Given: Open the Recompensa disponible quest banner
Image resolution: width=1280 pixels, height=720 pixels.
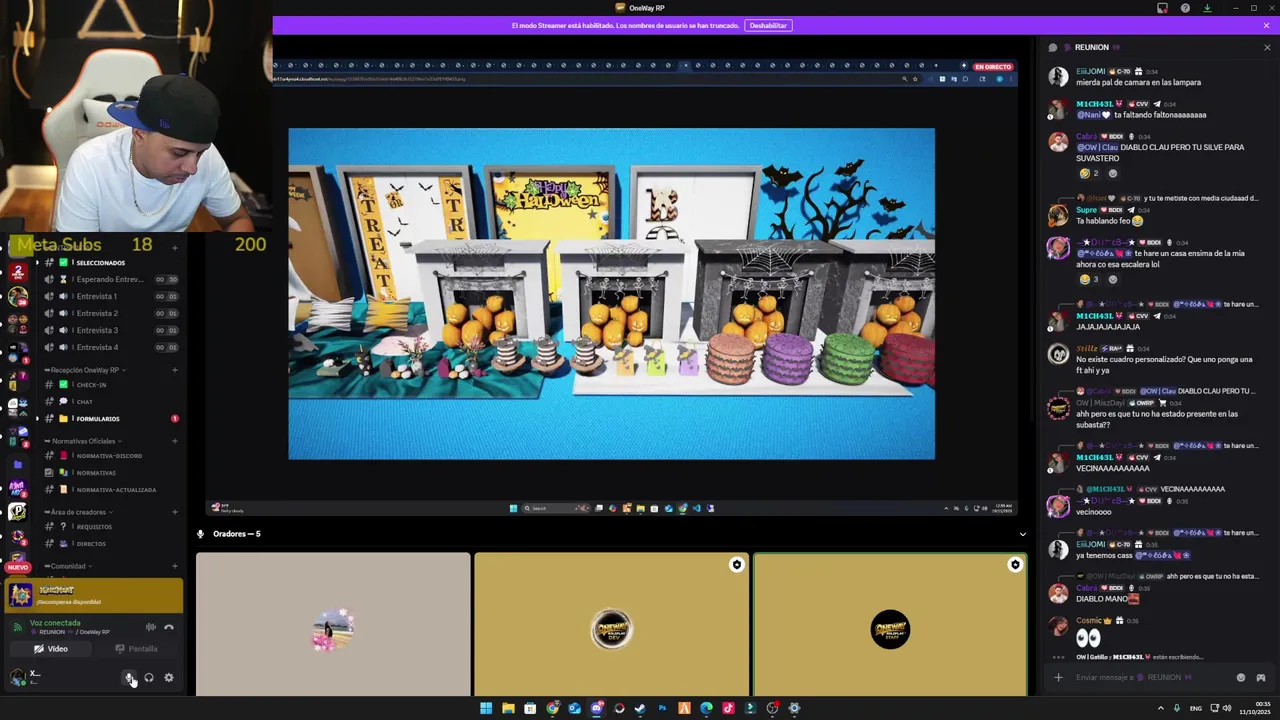Looking at the screenshot, I should 94,596.
